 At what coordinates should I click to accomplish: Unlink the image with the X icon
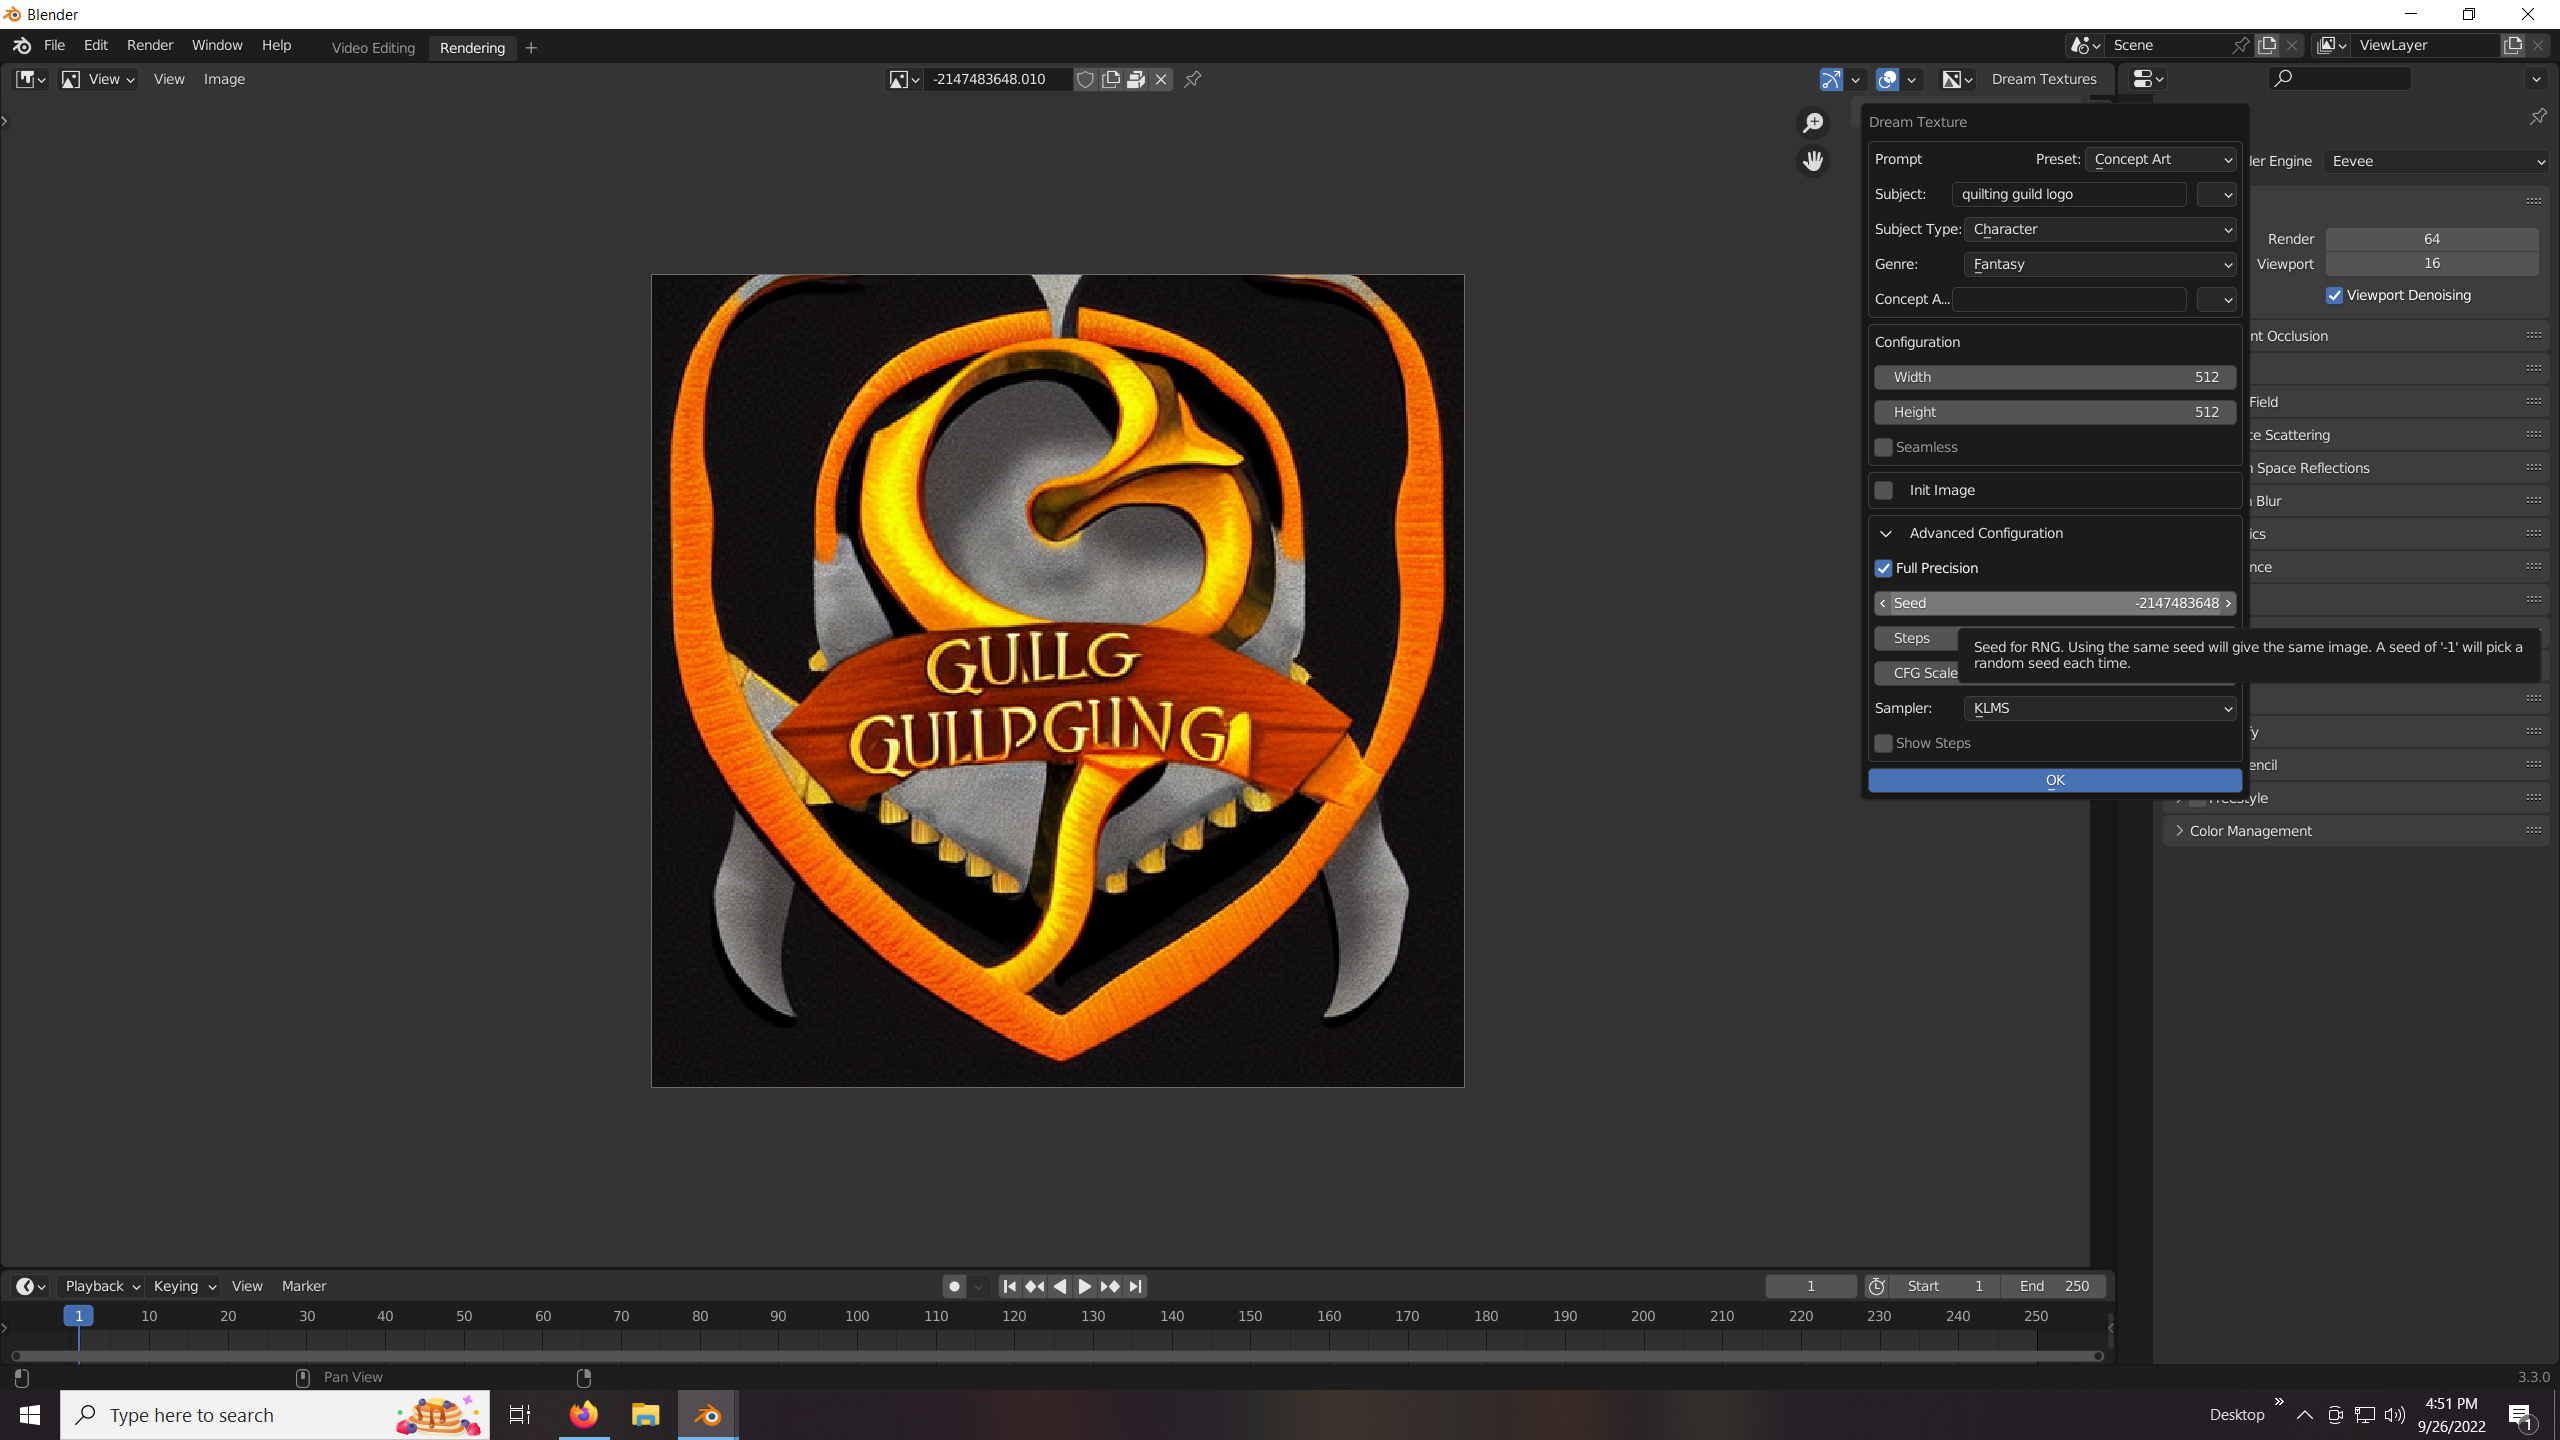[x=1161, y=79]
